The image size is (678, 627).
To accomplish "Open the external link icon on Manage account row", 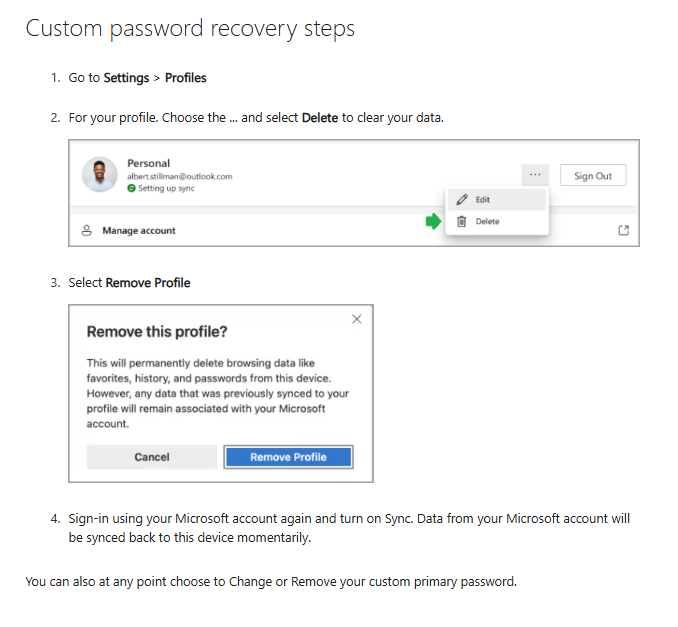I will 624,231.
